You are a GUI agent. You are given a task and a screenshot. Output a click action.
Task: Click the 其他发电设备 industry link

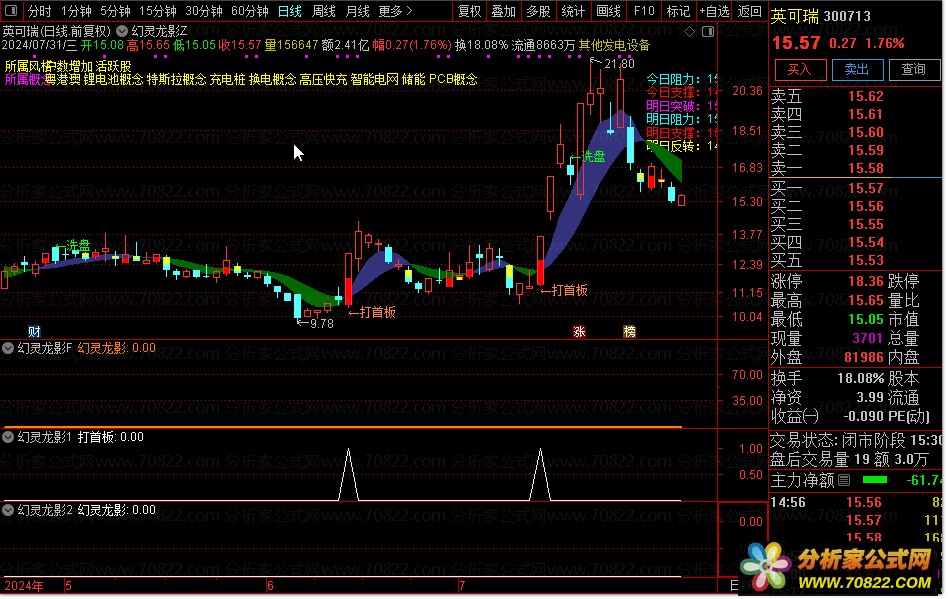point(614,45)
